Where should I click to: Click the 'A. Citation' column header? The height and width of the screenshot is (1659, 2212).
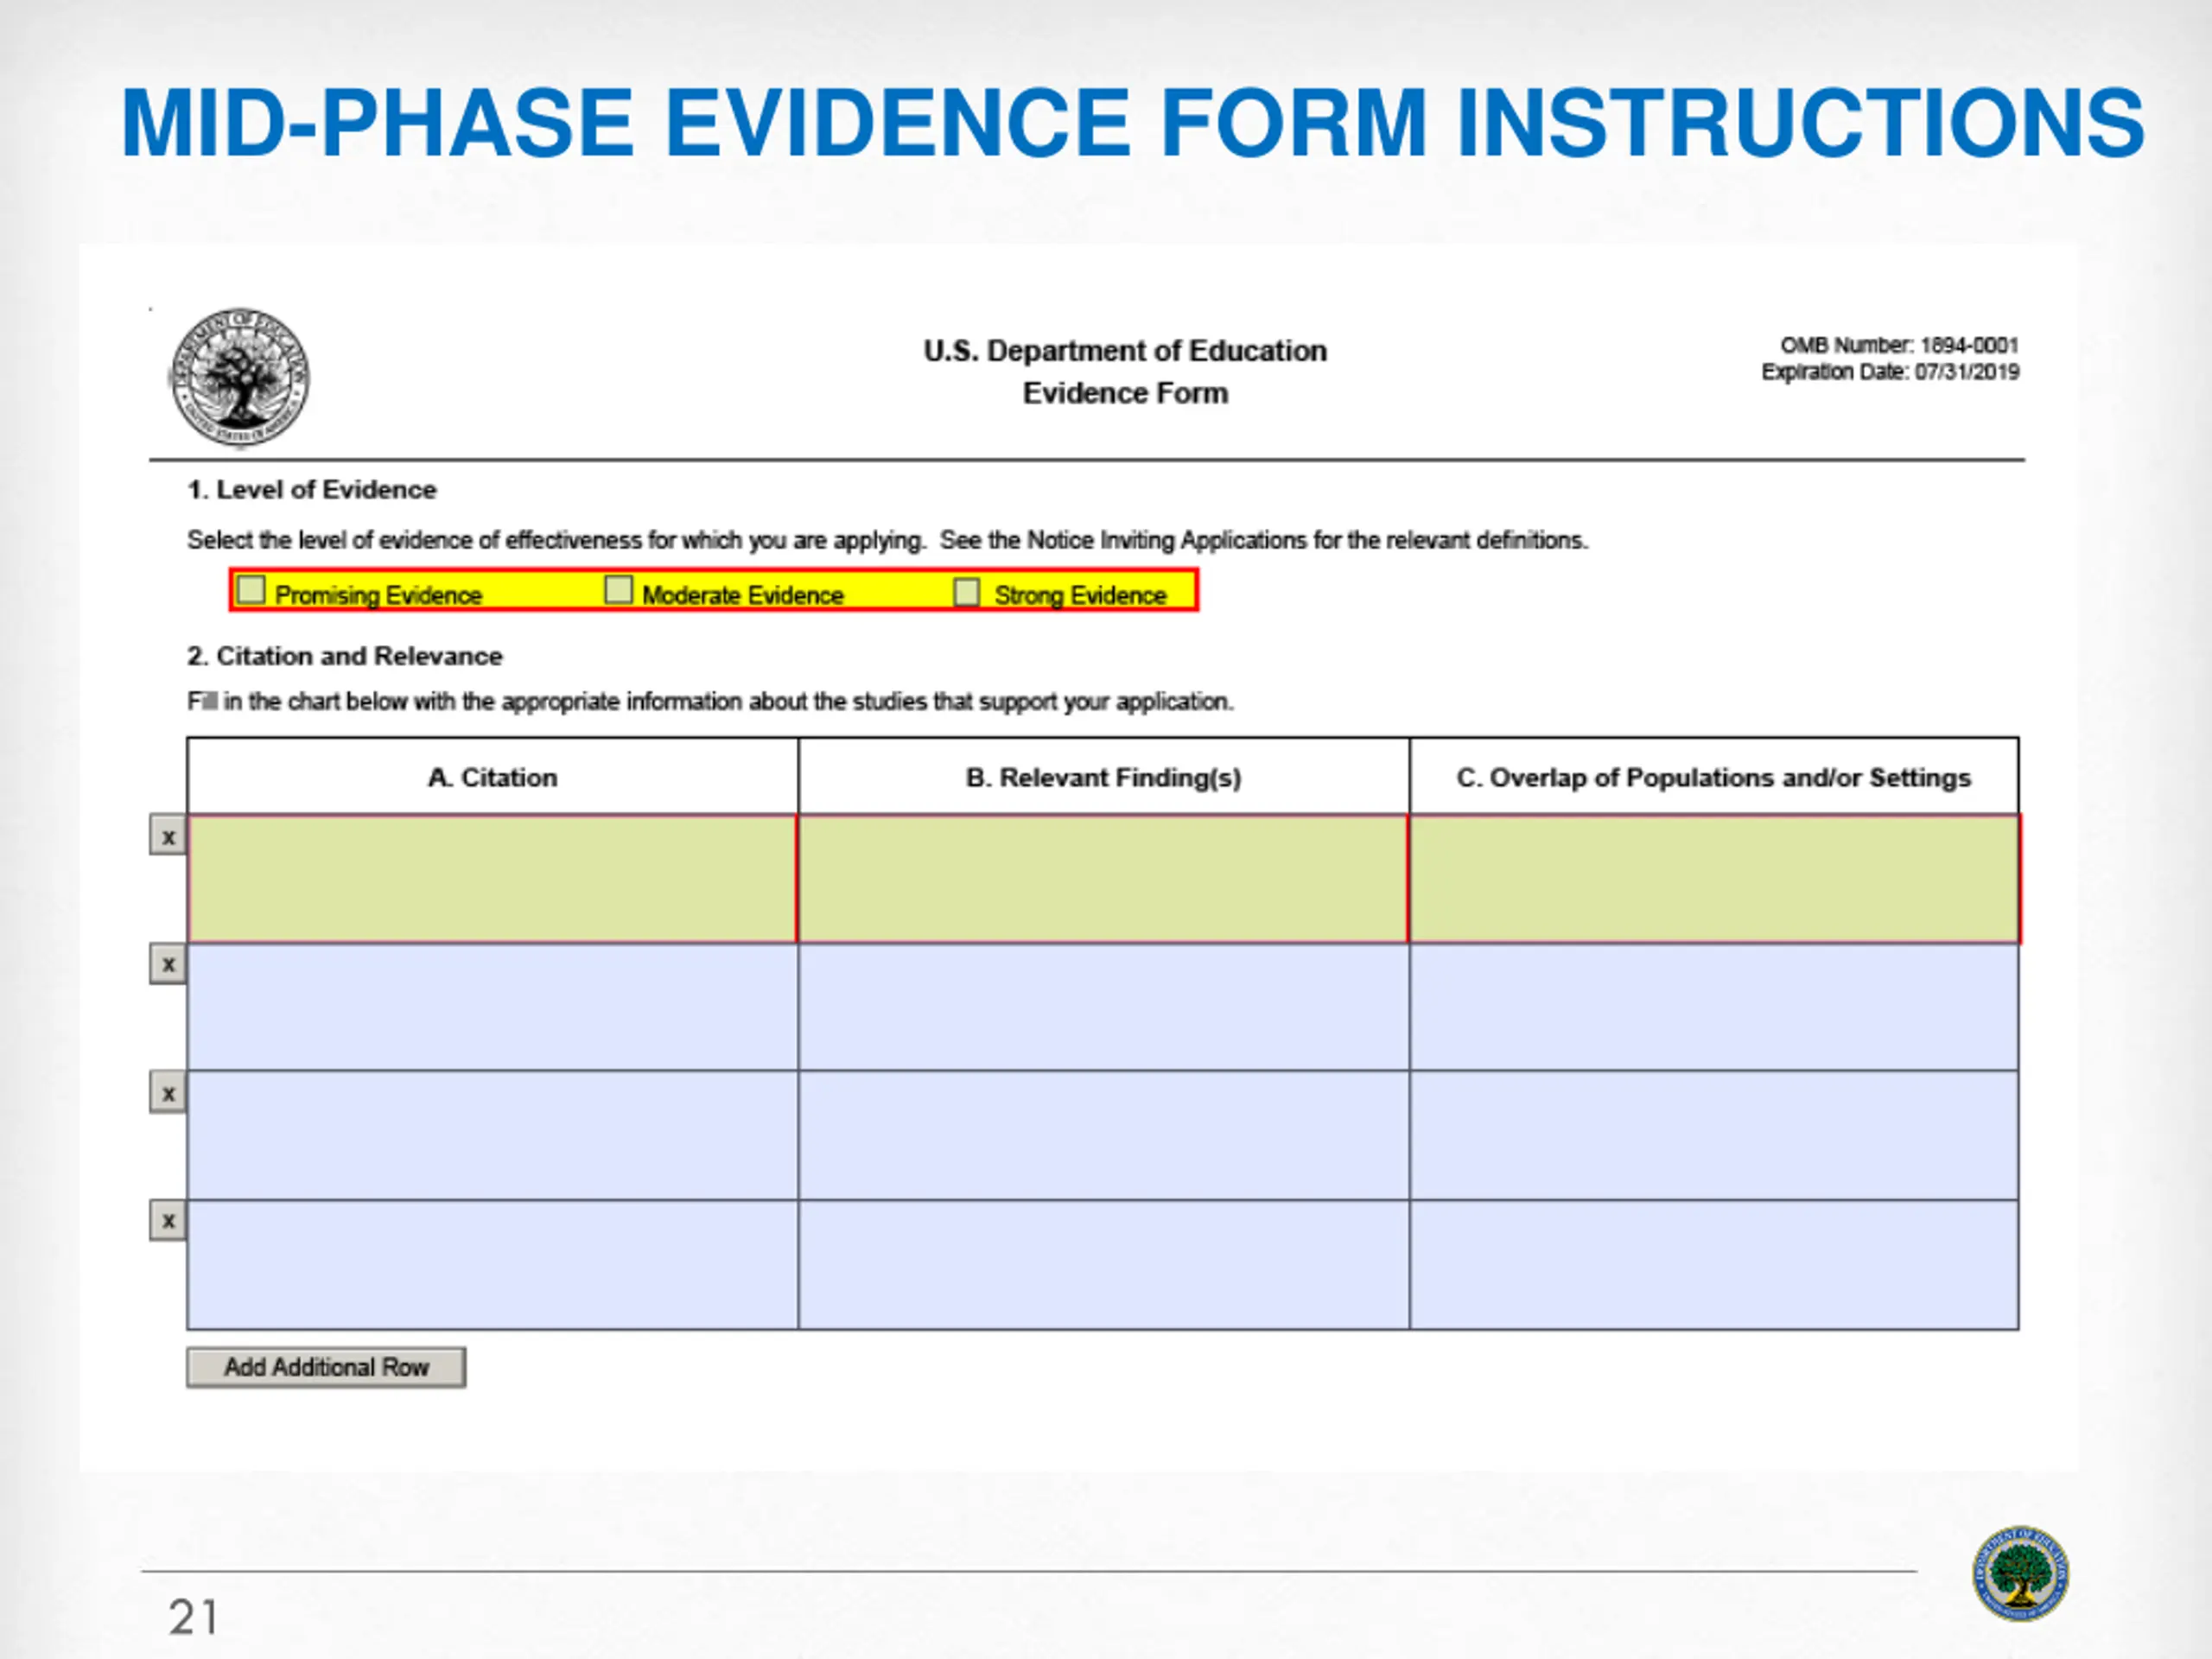click(x=493, y=777)
